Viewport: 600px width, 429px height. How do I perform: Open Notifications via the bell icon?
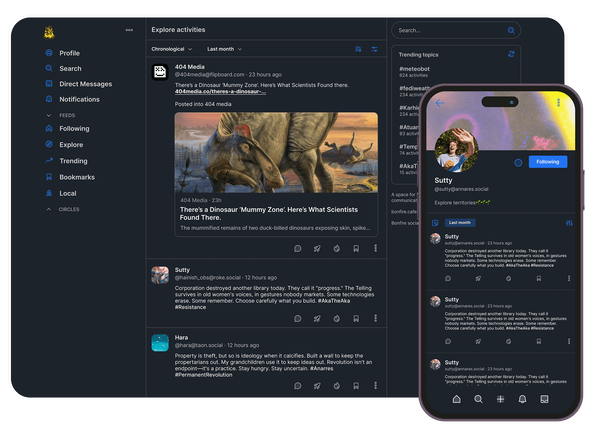tap(50, 99)
